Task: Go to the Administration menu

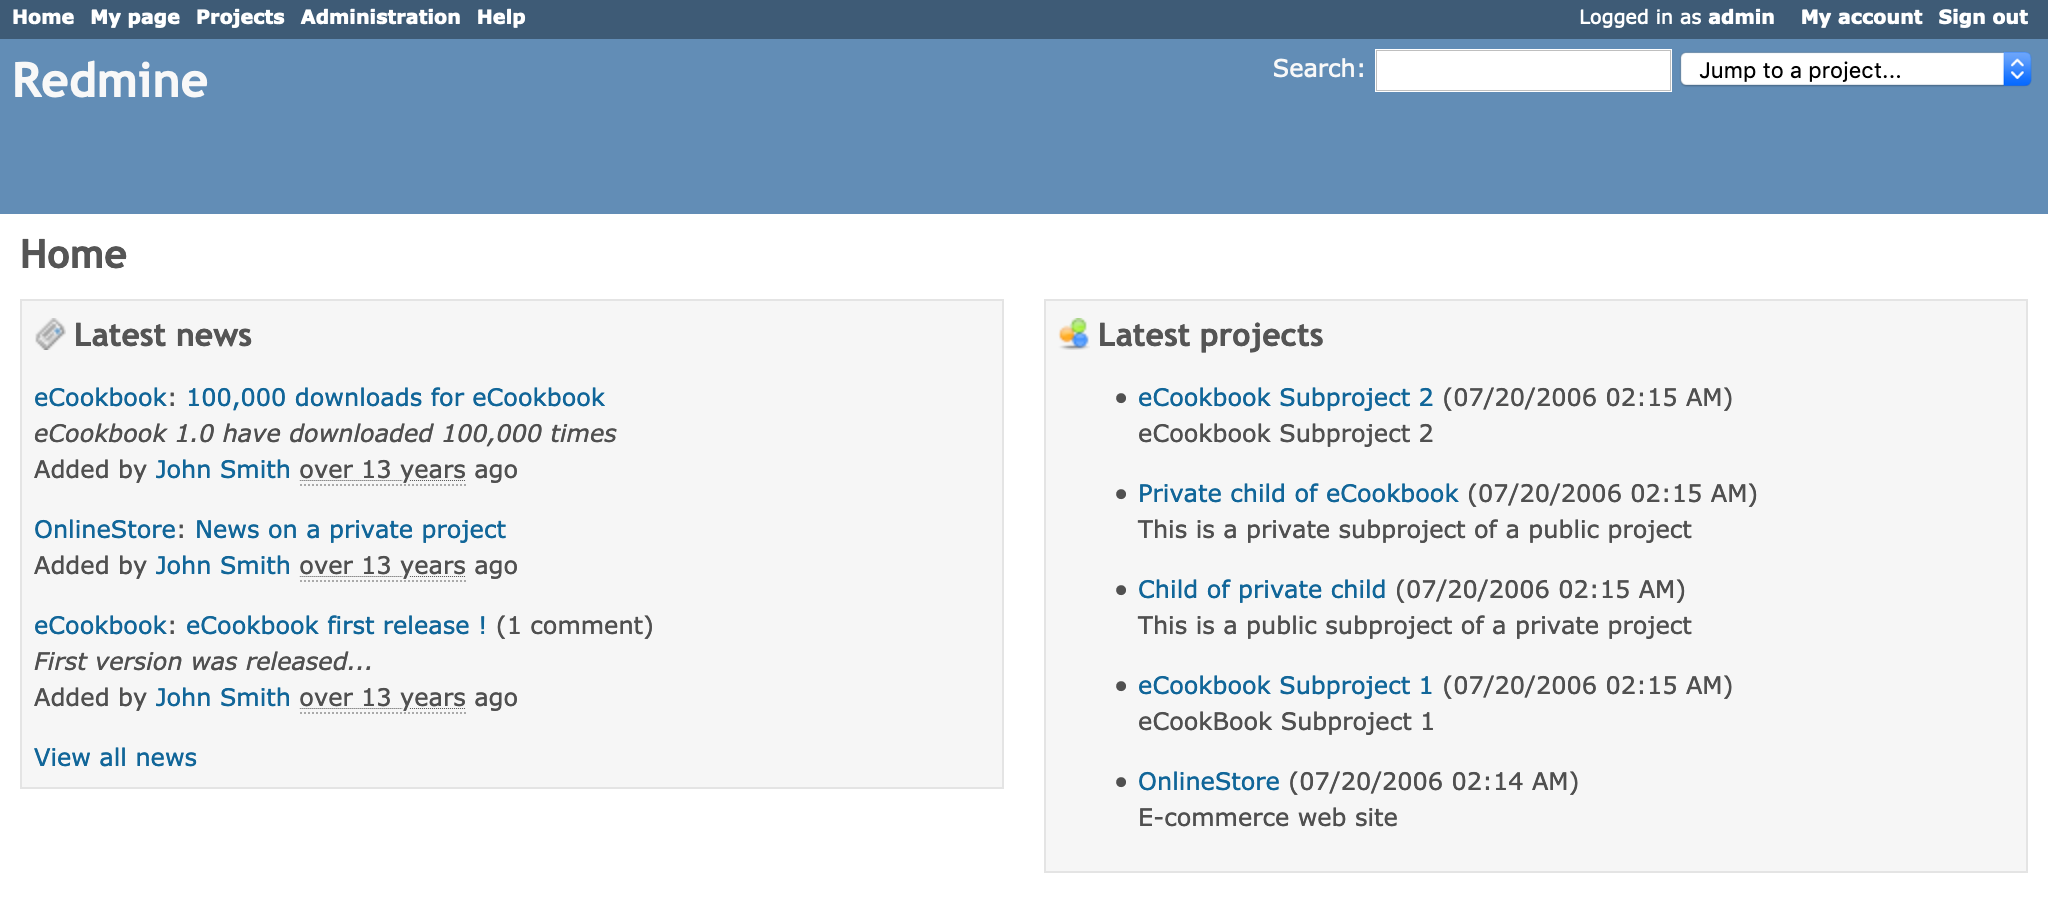Action: [x=380, y=17]
